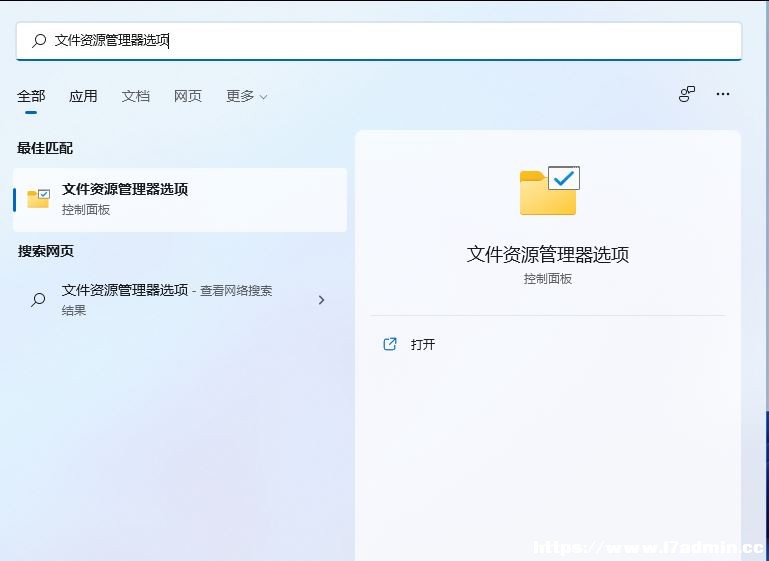Open the feedback/account icon near top right

pyautogui.click(x=687, y=94)
